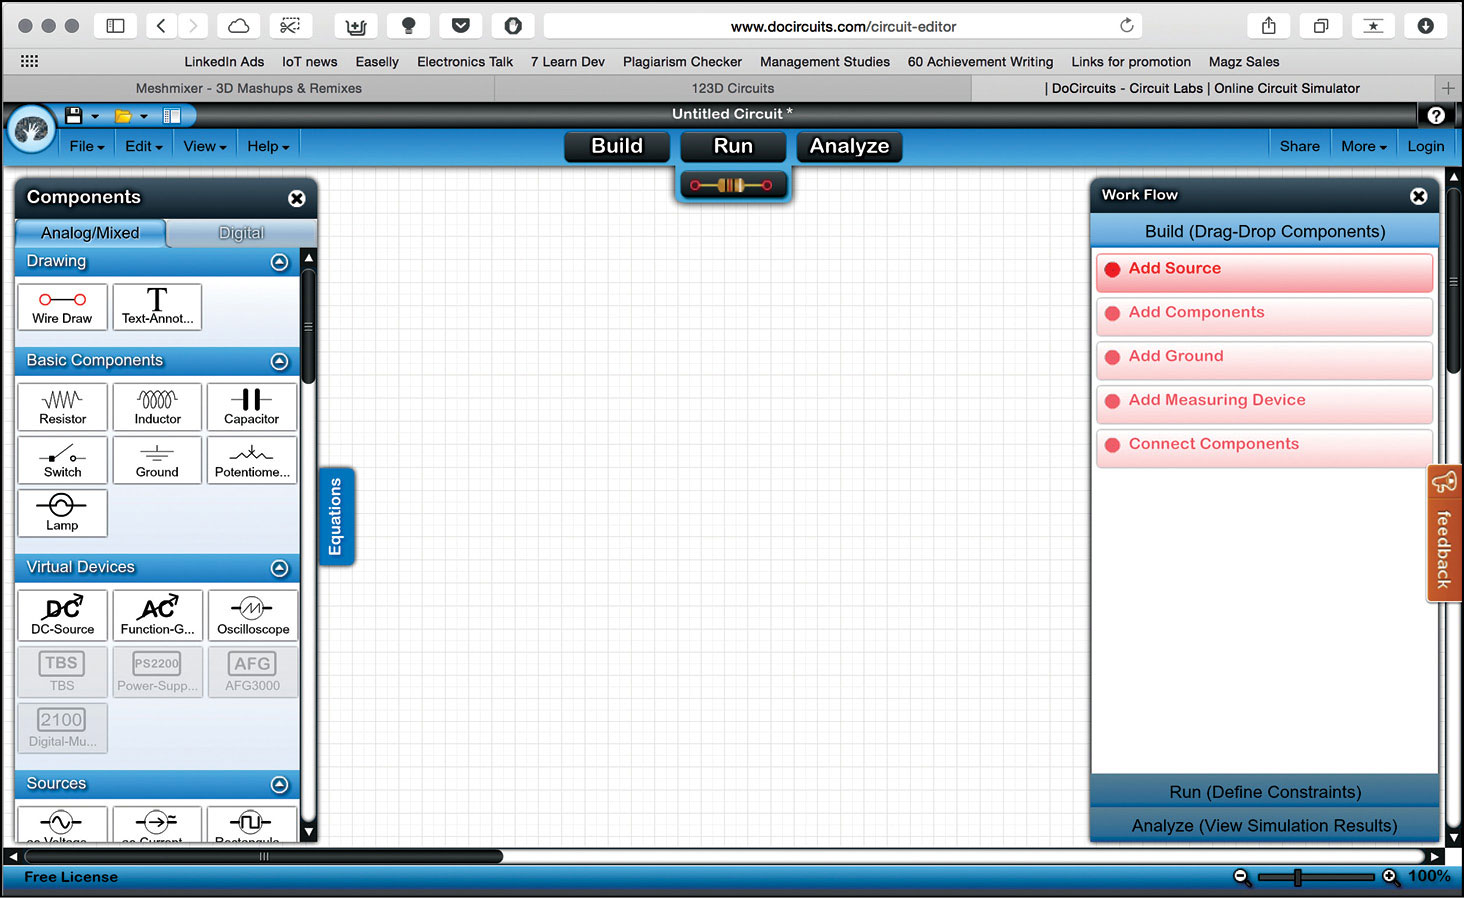
Task: Open the Analyze mode tab
Action: click(x=849, y=146)
